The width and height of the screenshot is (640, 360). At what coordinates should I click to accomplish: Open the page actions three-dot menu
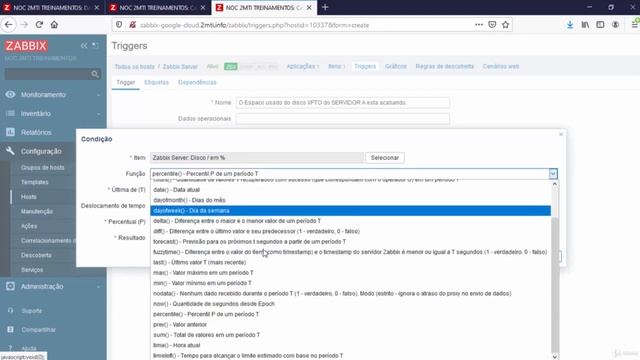click(x=479, y=25)
